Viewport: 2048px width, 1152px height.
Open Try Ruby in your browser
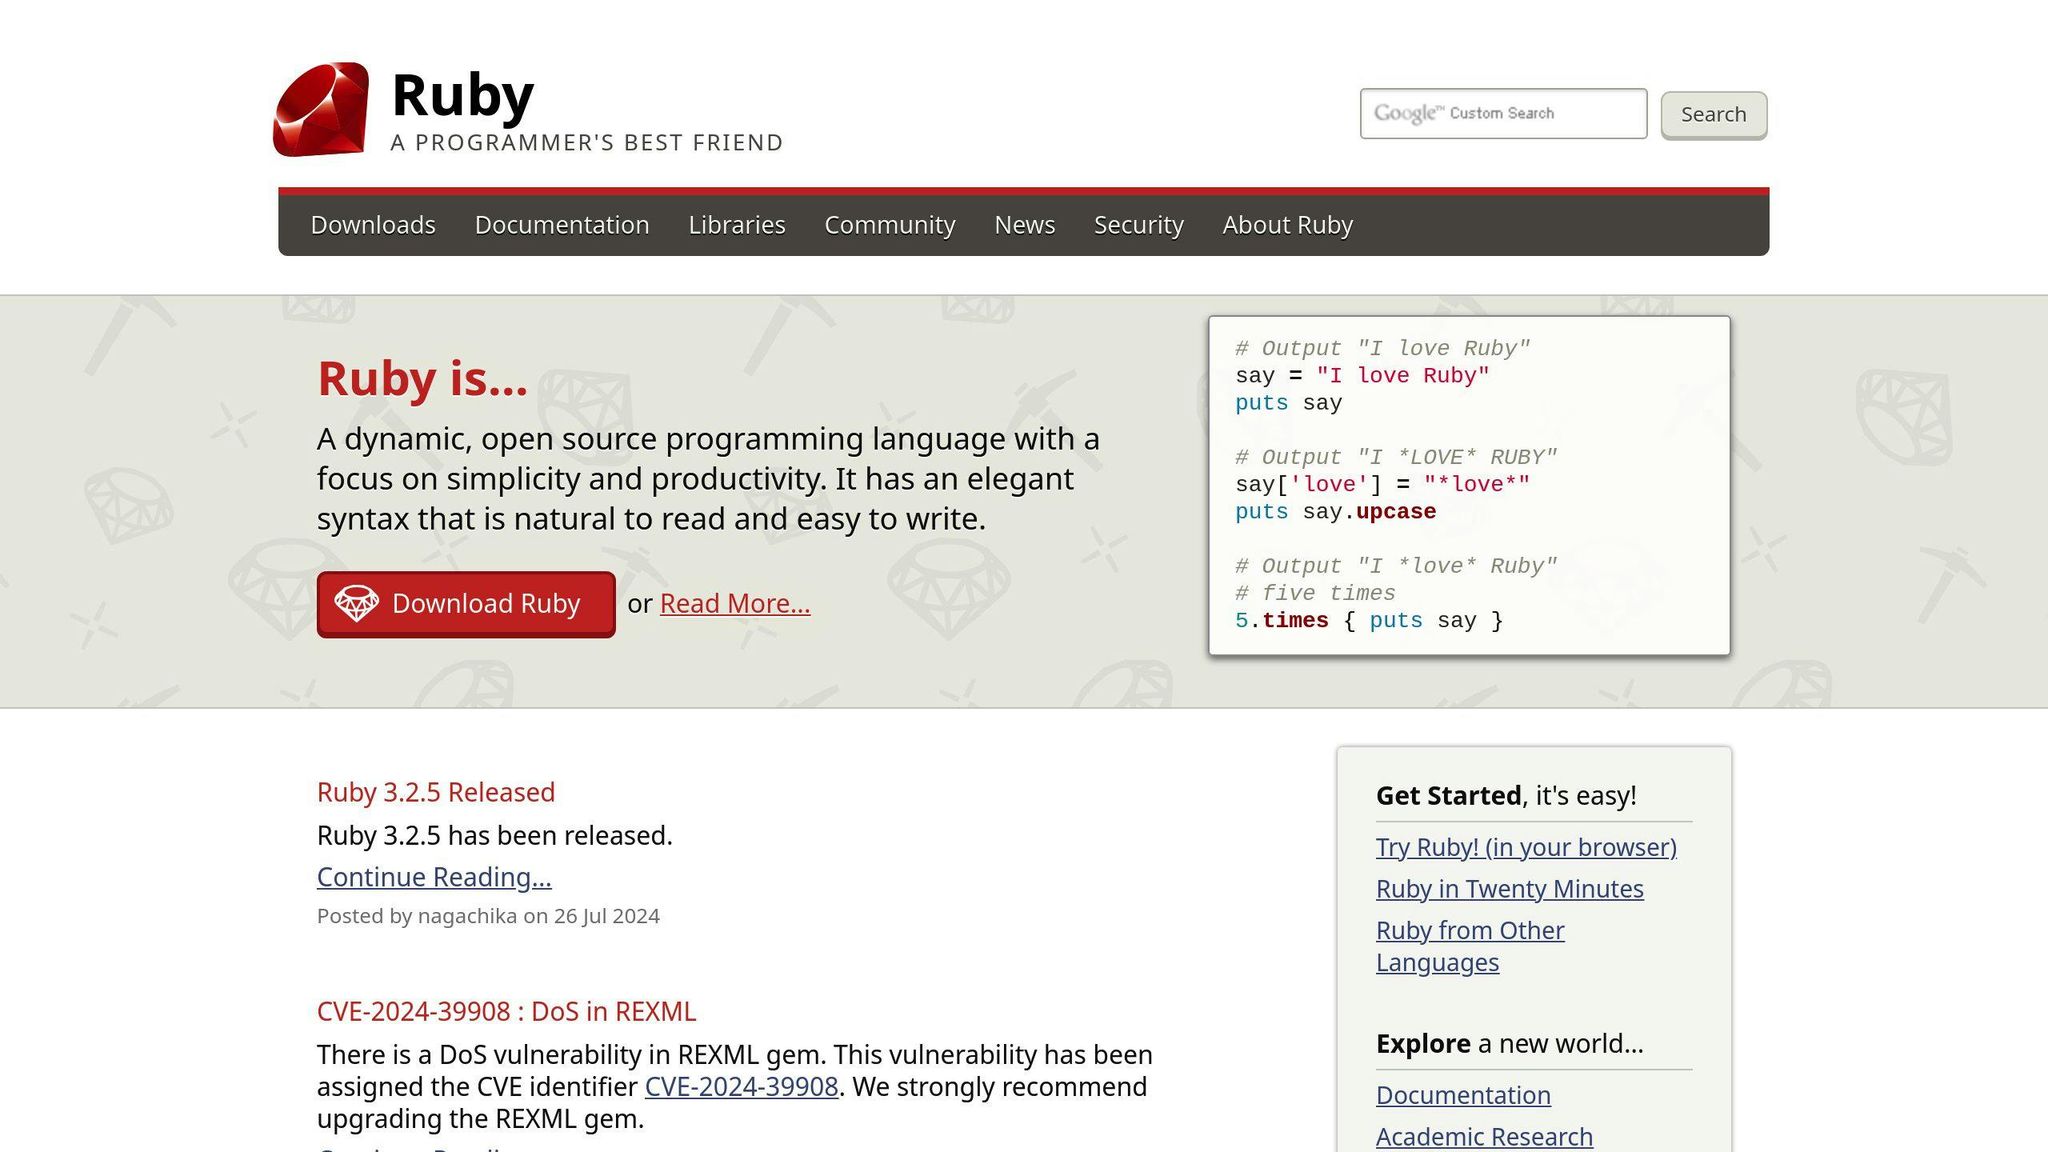[1526, 847]
